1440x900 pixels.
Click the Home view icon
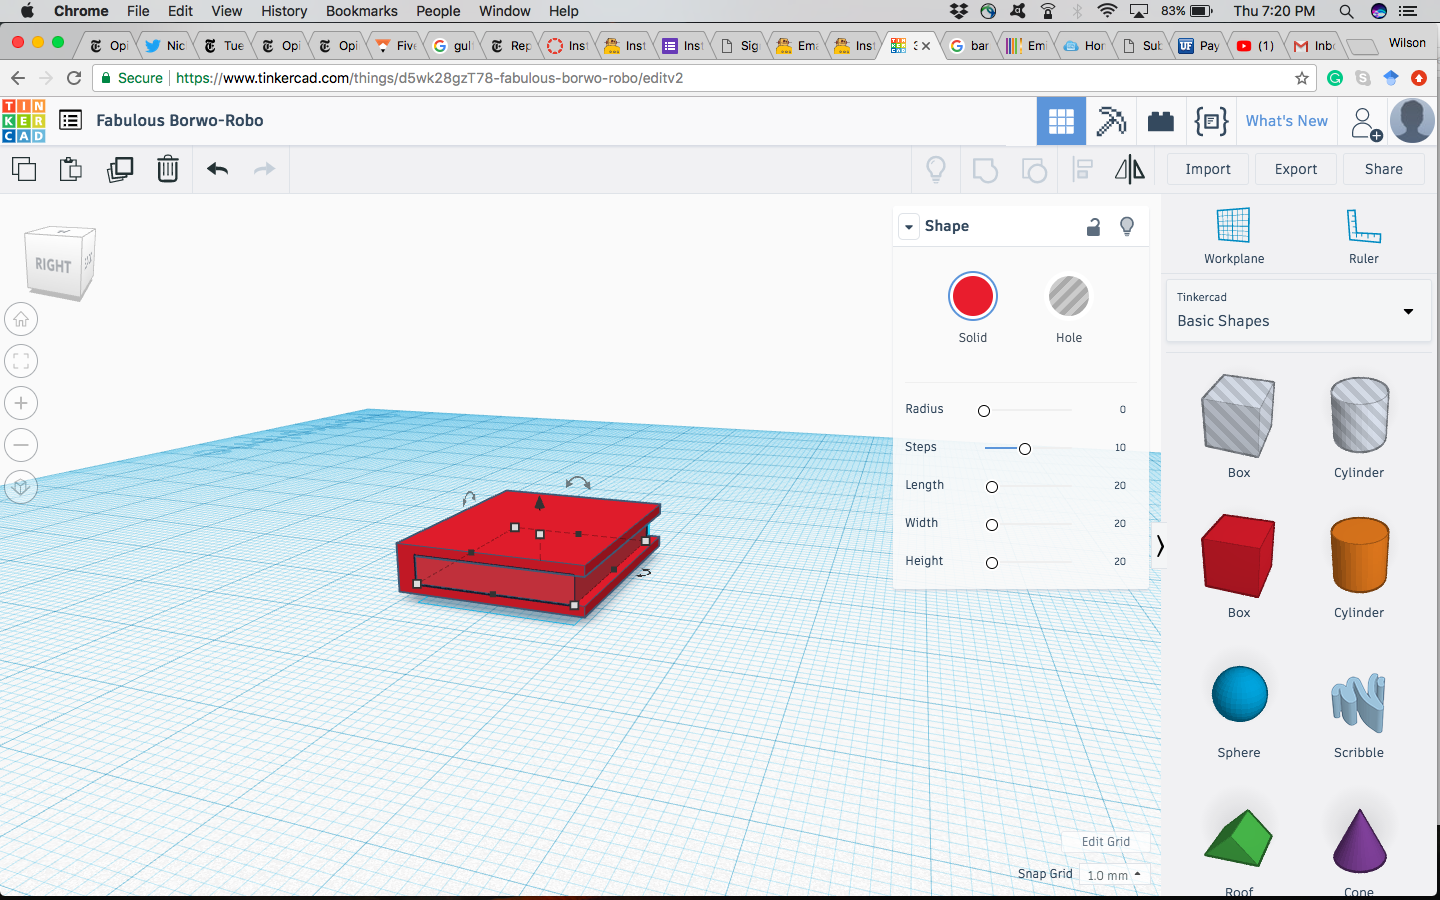click(21, 320)
